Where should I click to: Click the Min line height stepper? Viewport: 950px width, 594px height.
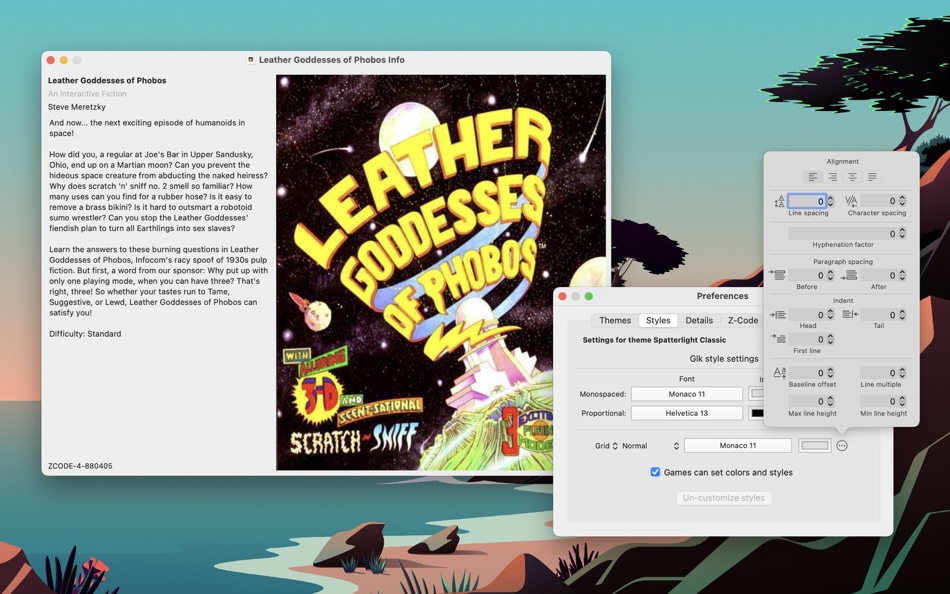[x=902, y=401]
